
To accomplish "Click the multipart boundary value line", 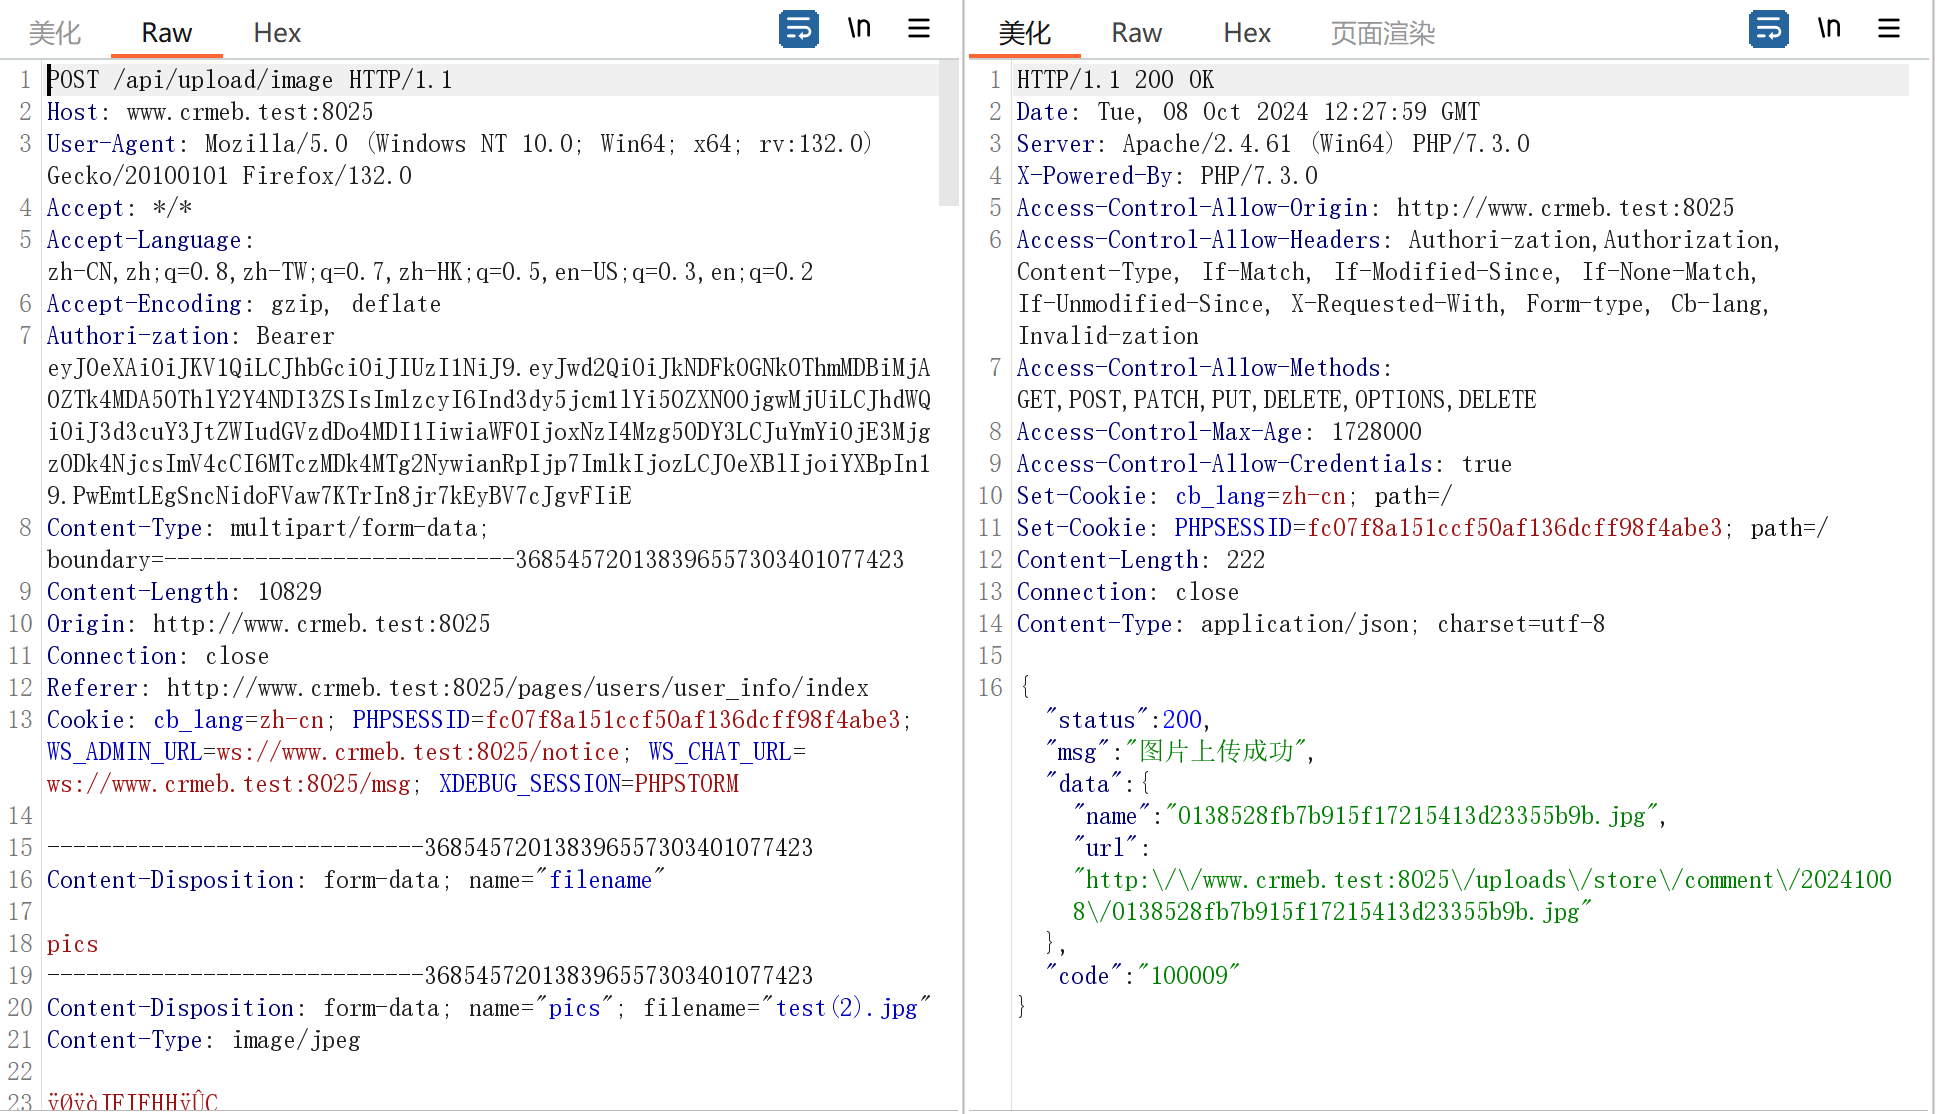I will (x=476, y=560).
